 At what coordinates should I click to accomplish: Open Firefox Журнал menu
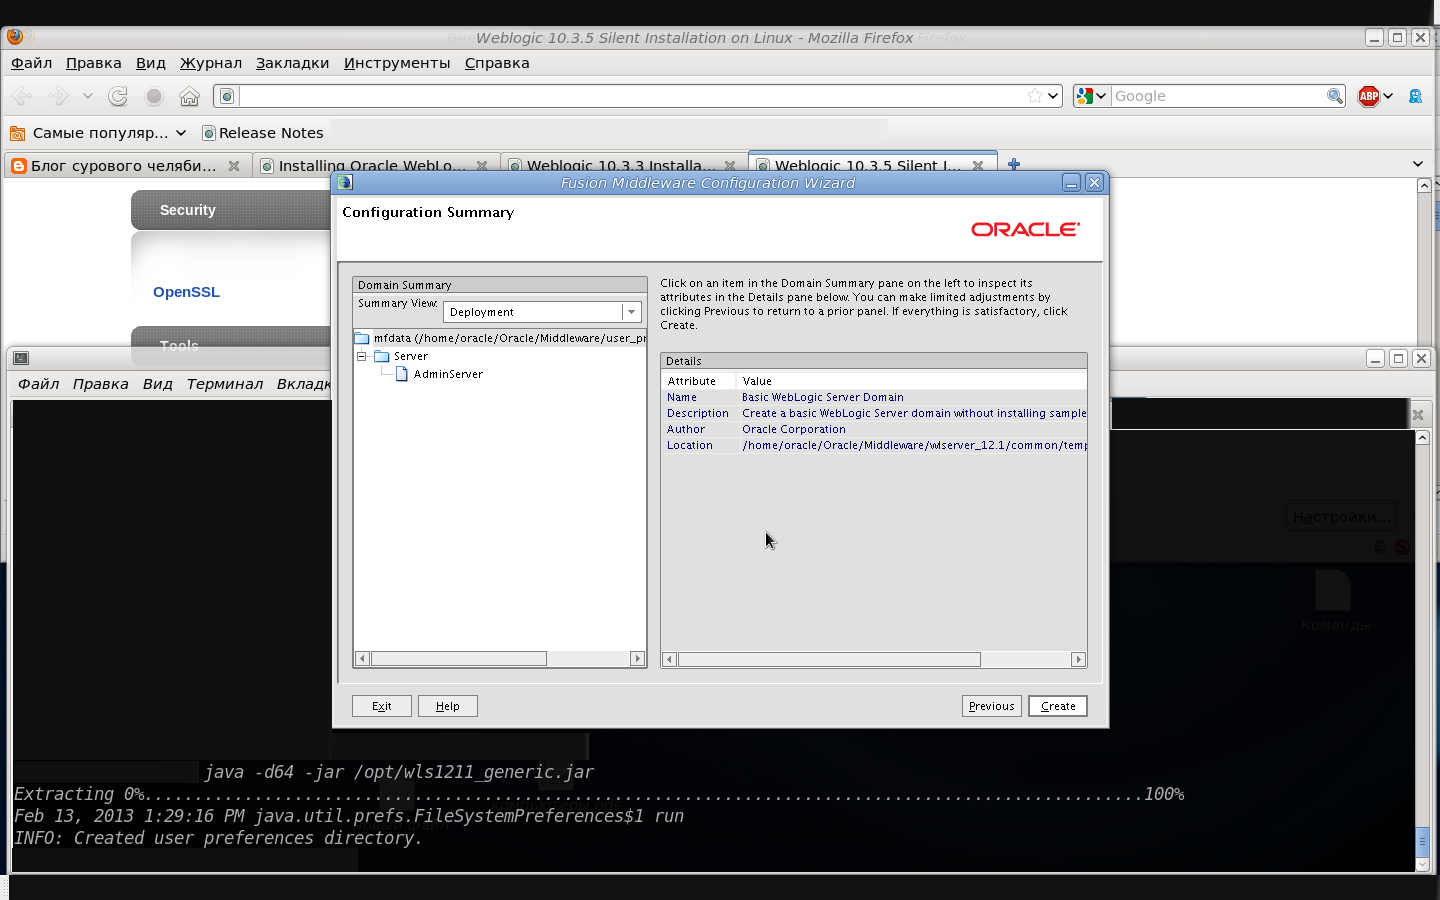click(x=211, y=63)
